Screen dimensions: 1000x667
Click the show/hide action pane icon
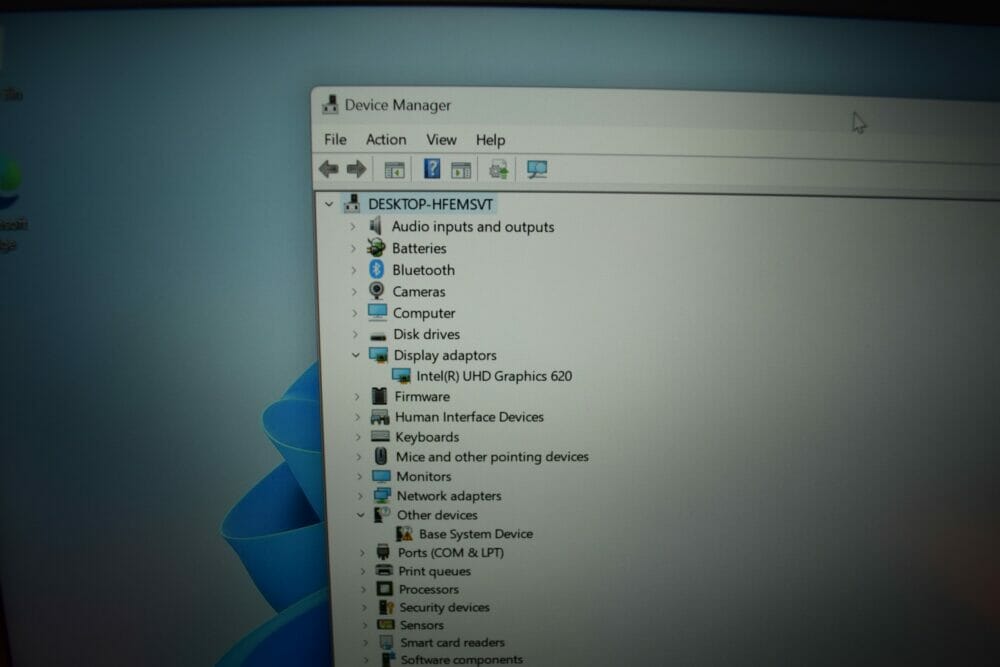point(460,170)
